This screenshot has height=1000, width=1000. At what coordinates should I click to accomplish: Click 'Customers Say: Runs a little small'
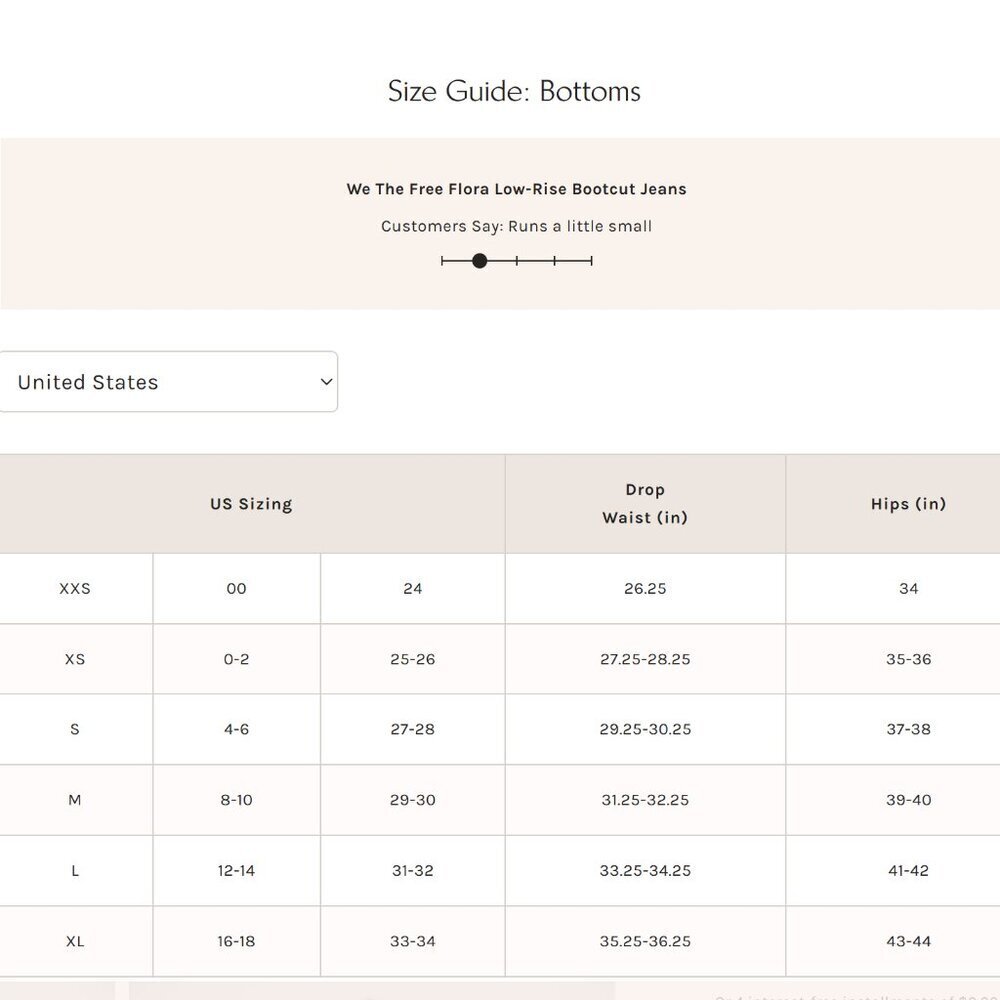click(517, 226)
